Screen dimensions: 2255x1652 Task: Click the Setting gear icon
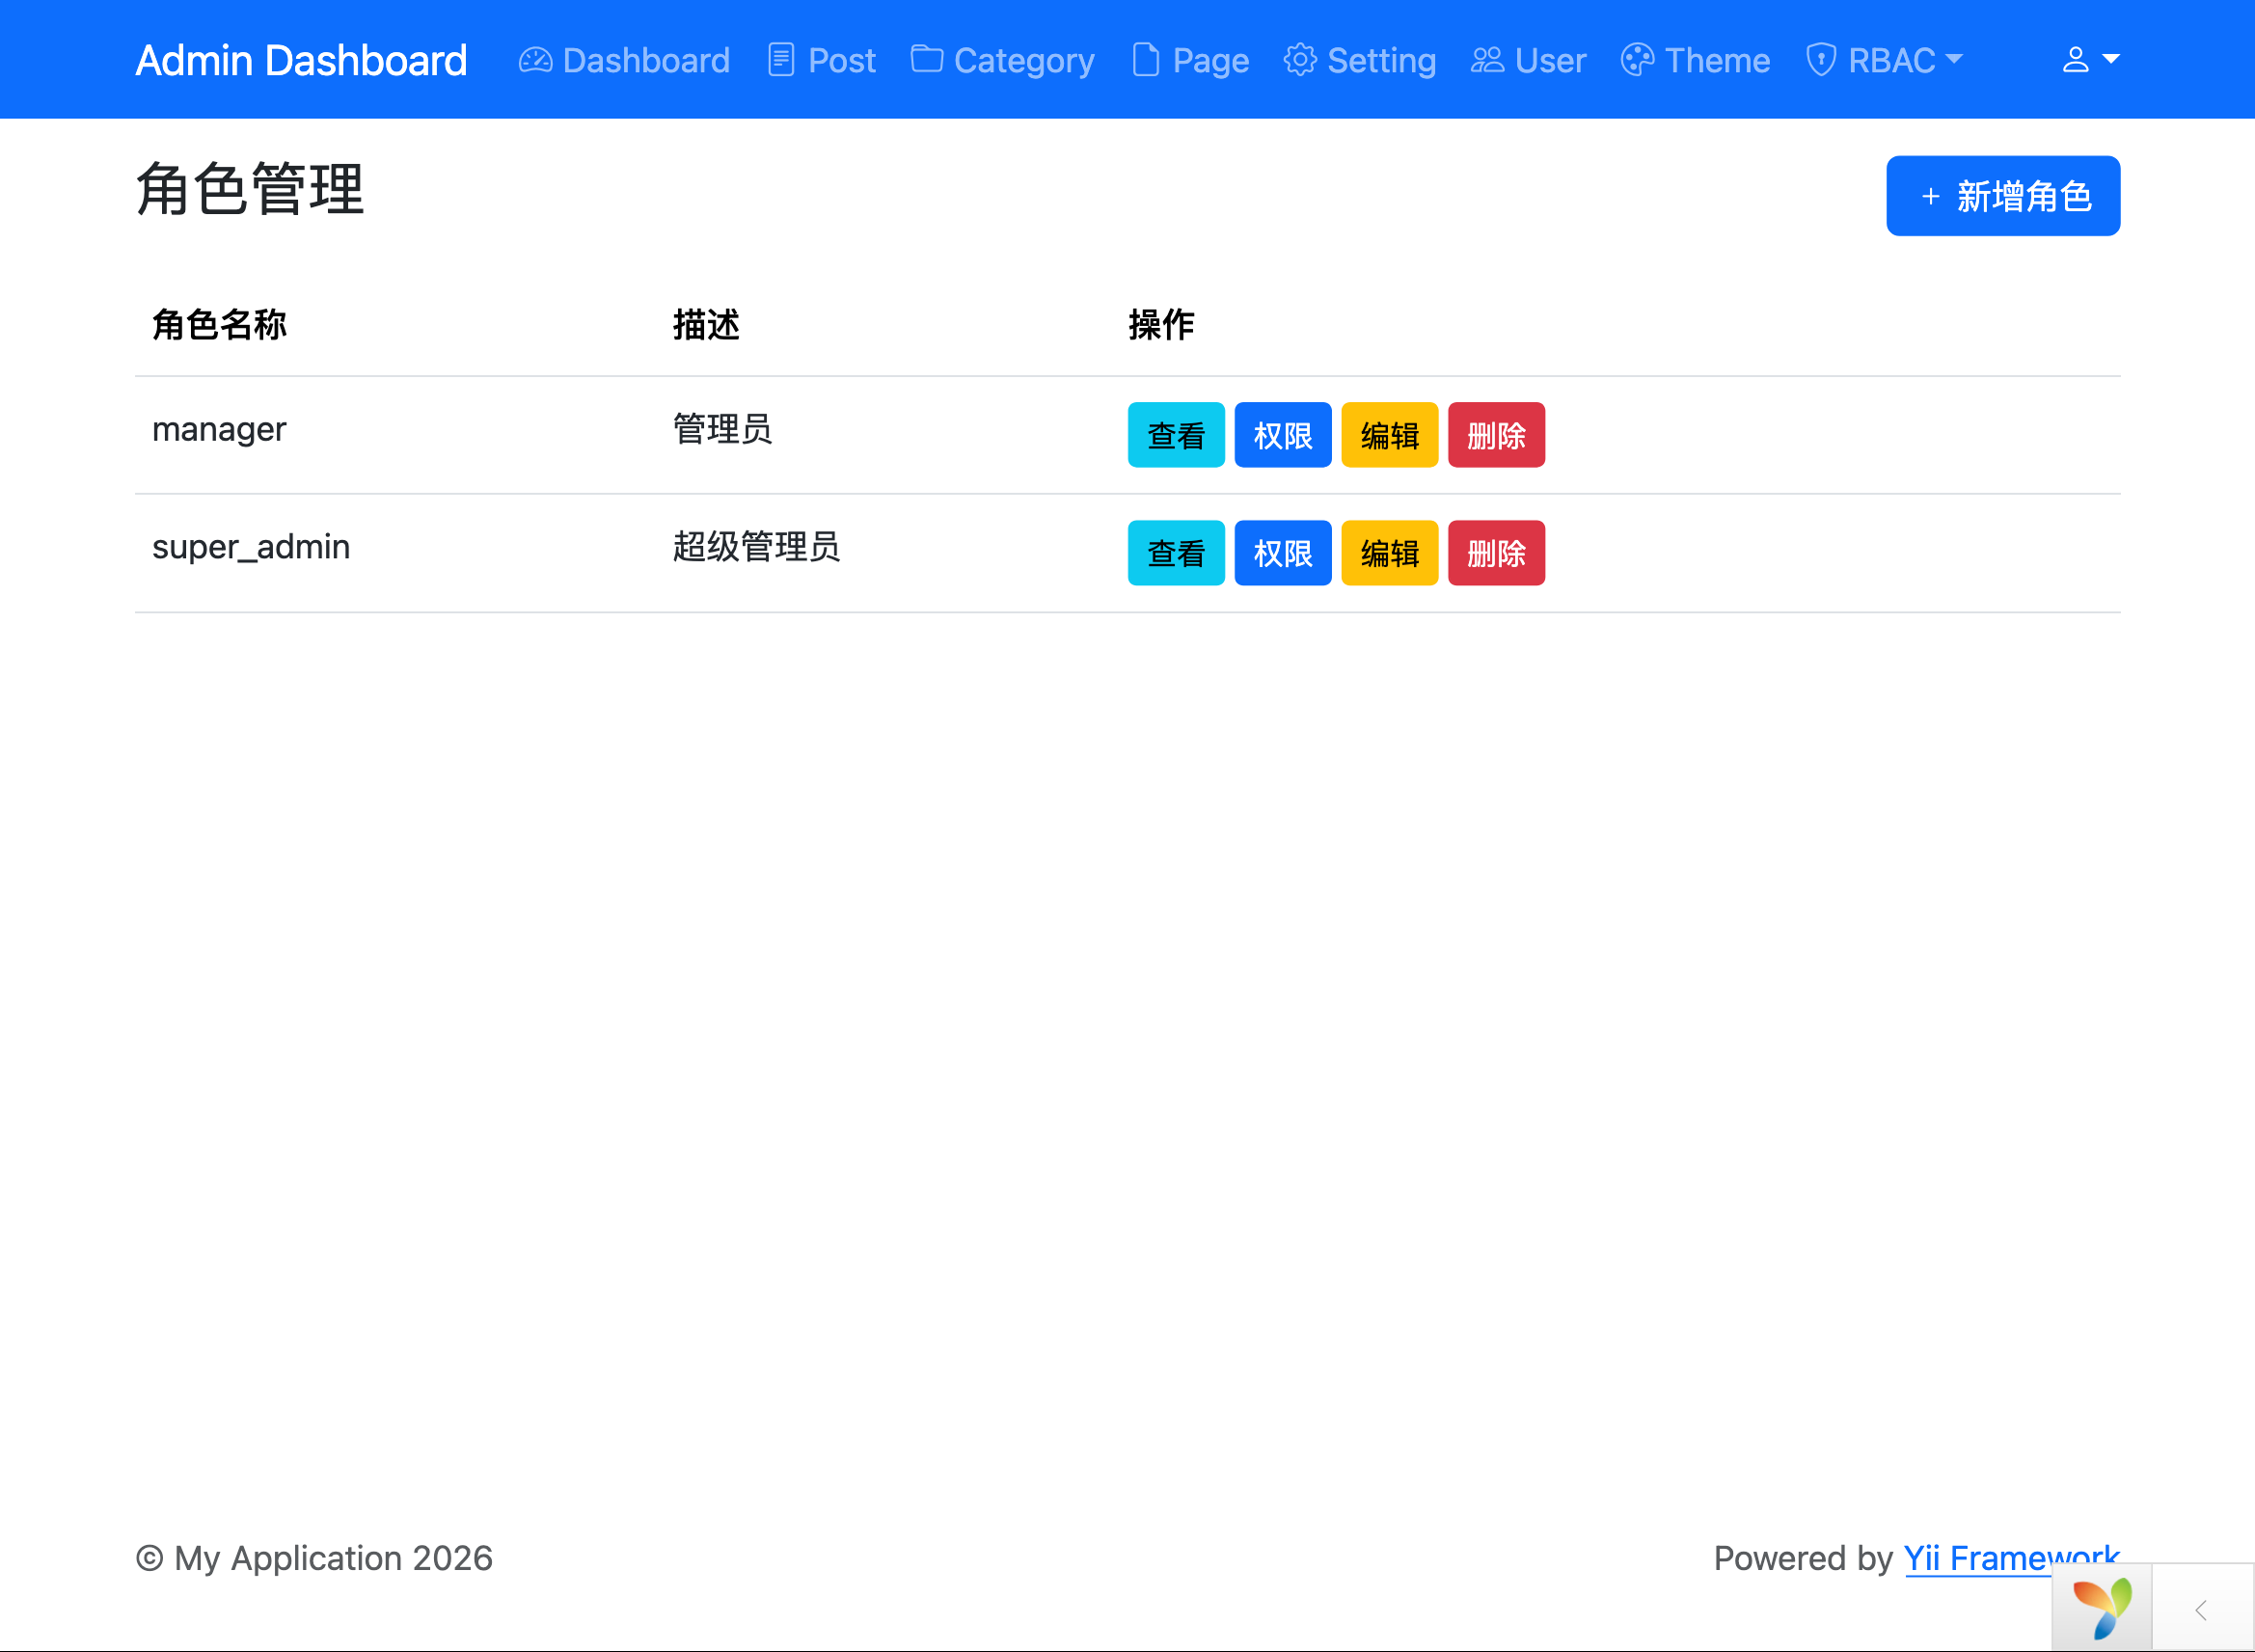1300,60
